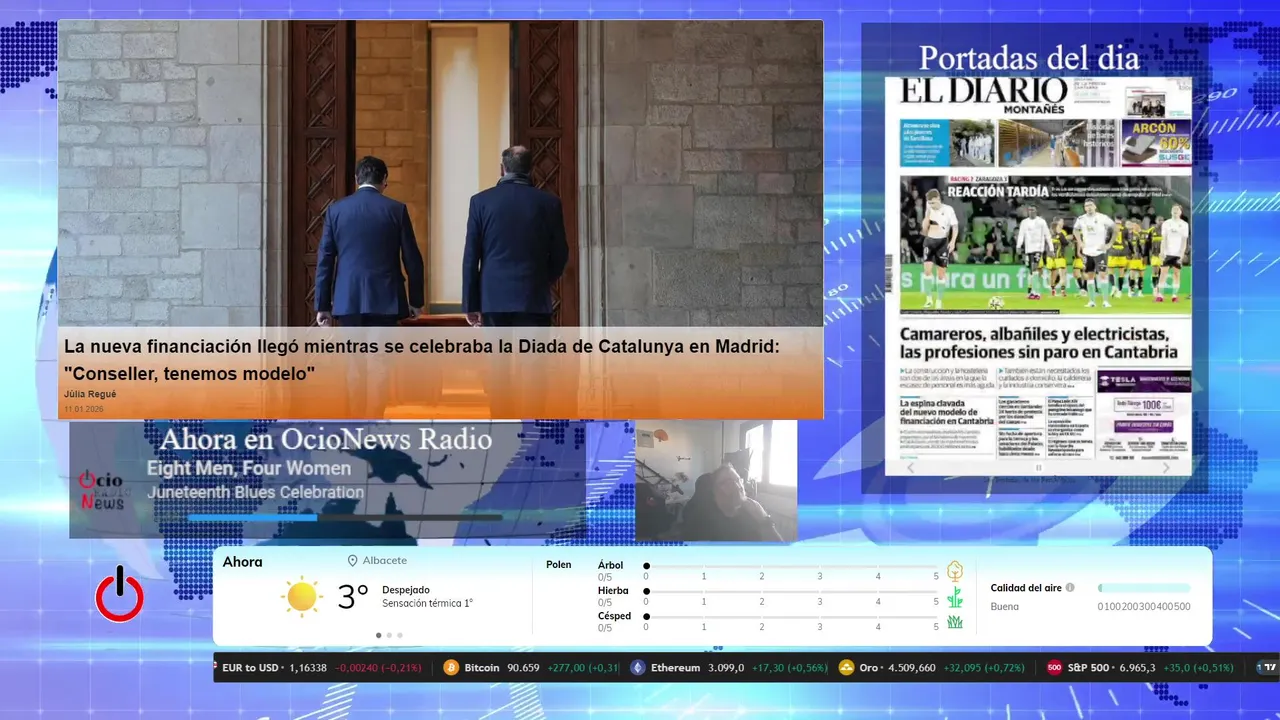The image size is (1280, 720).
Task: Click the OcioNews Radio logo
Action: click(x=102, y=490)
